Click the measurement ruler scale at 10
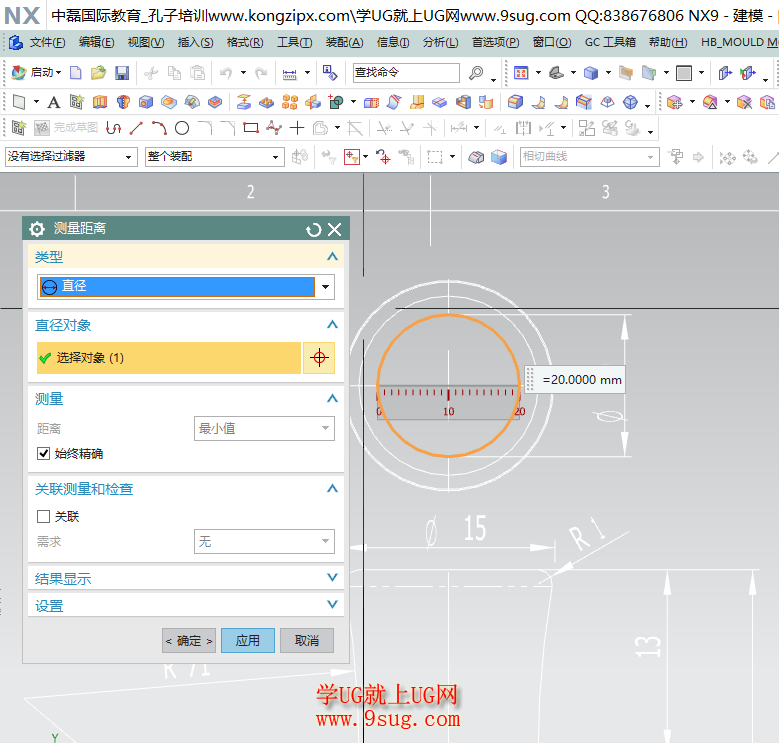 [x=449, y=411]
